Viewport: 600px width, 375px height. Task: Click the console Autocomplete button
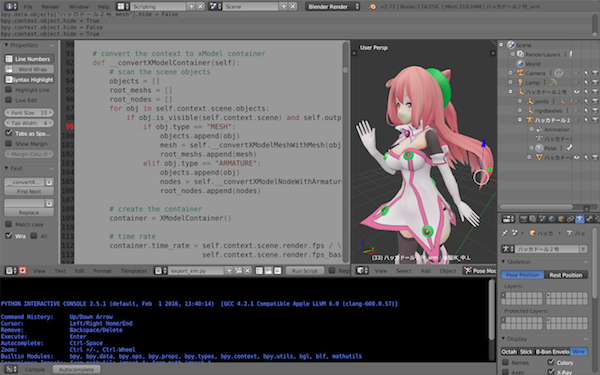pos(76,370)
